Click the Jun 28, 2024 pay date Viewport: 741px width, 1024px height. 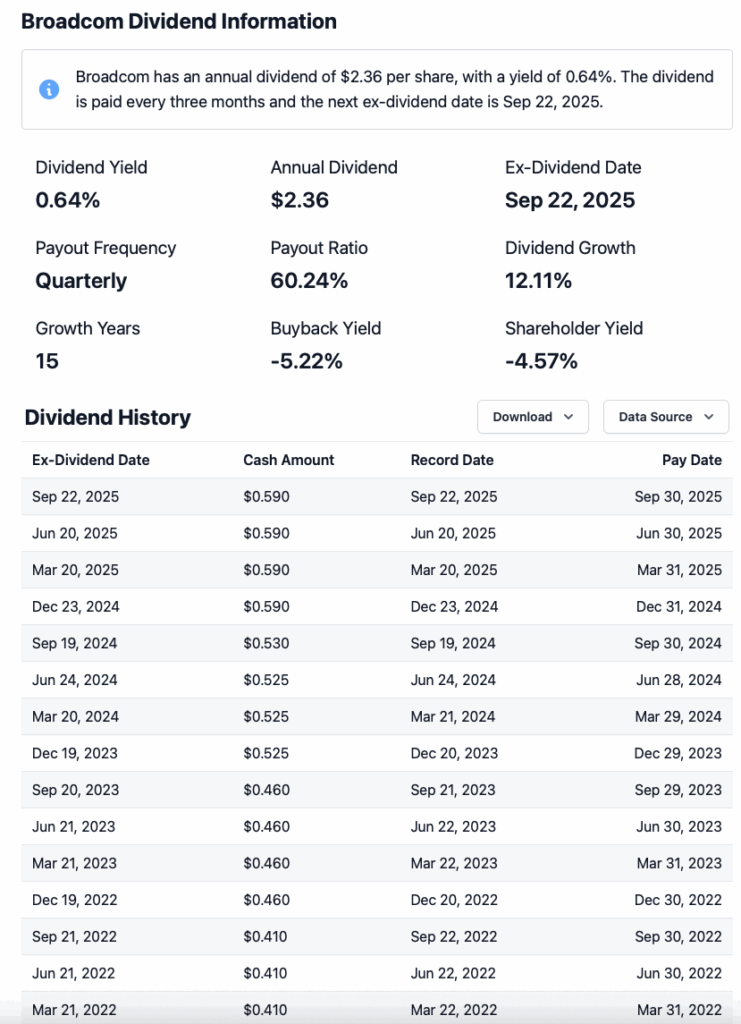coord(678,680)
